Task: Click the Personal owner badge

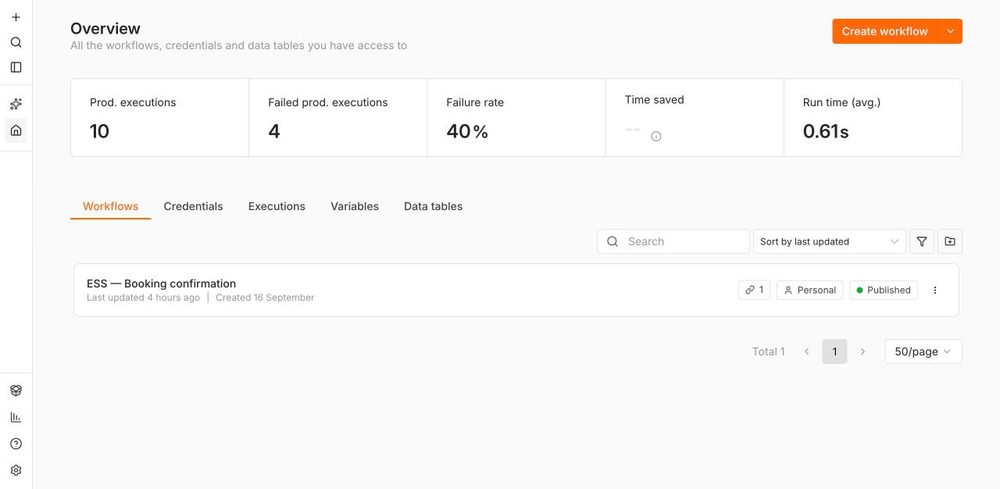Action: coord(810,290)
